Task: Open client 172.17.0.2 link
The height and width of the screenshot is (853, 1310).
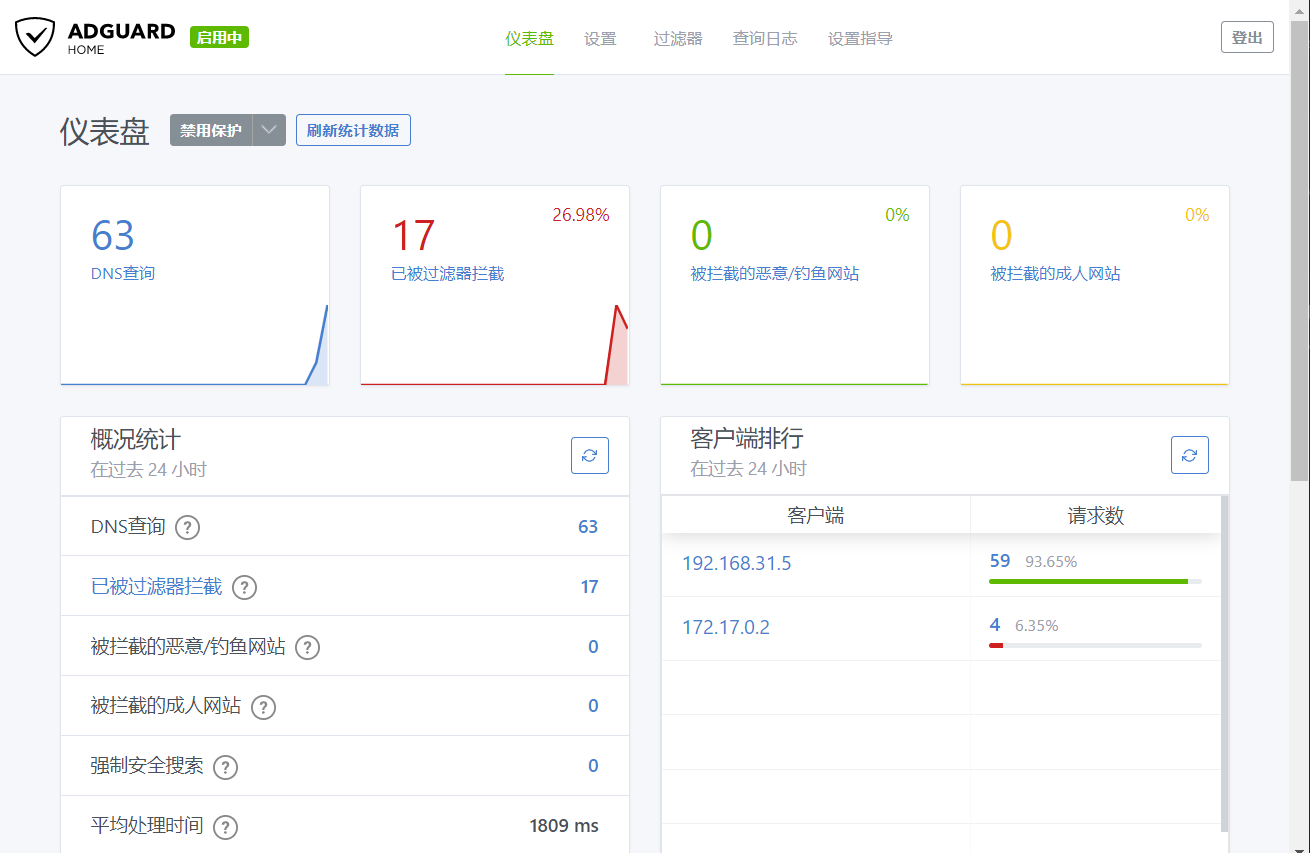Action: 726,627
